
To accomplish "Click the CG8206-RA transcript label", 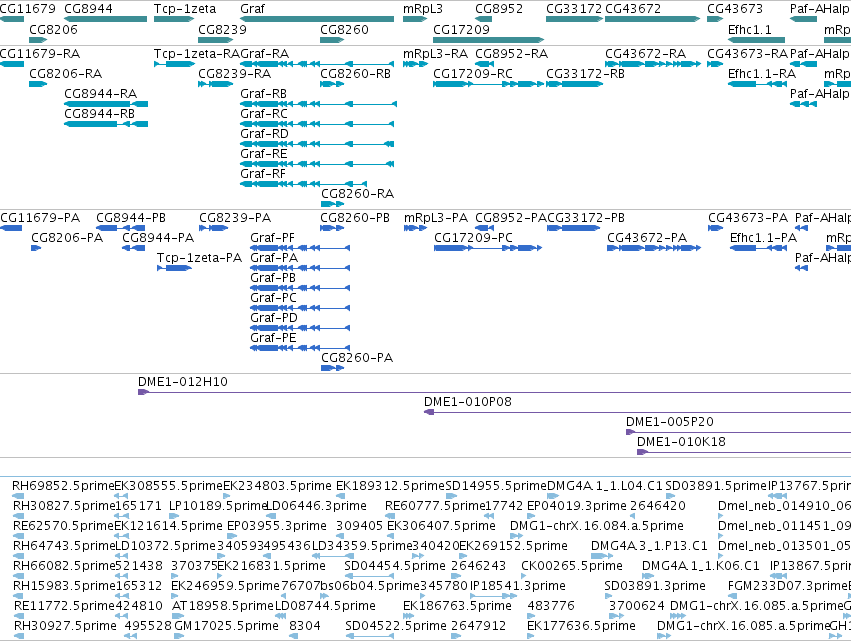I will pos(65,73).
